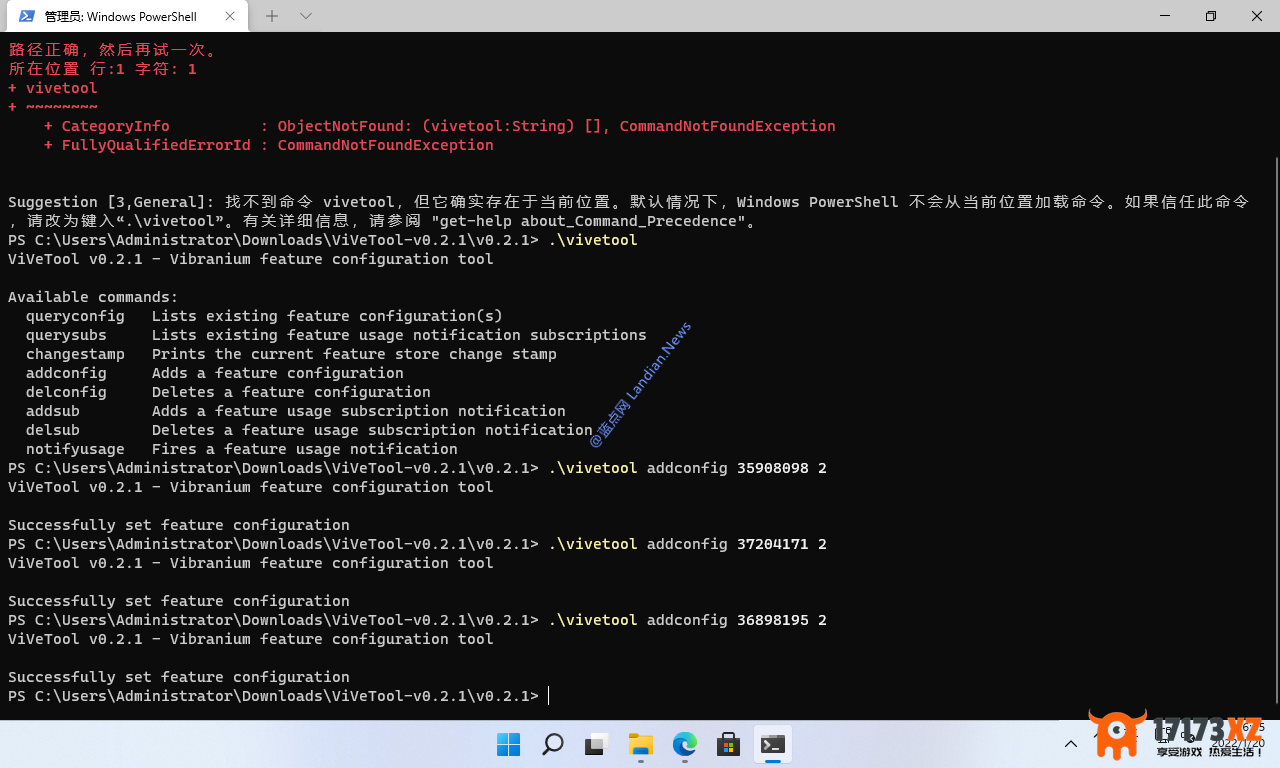Expand the new tab profile dropdown chevron

(x=306, y=16)
